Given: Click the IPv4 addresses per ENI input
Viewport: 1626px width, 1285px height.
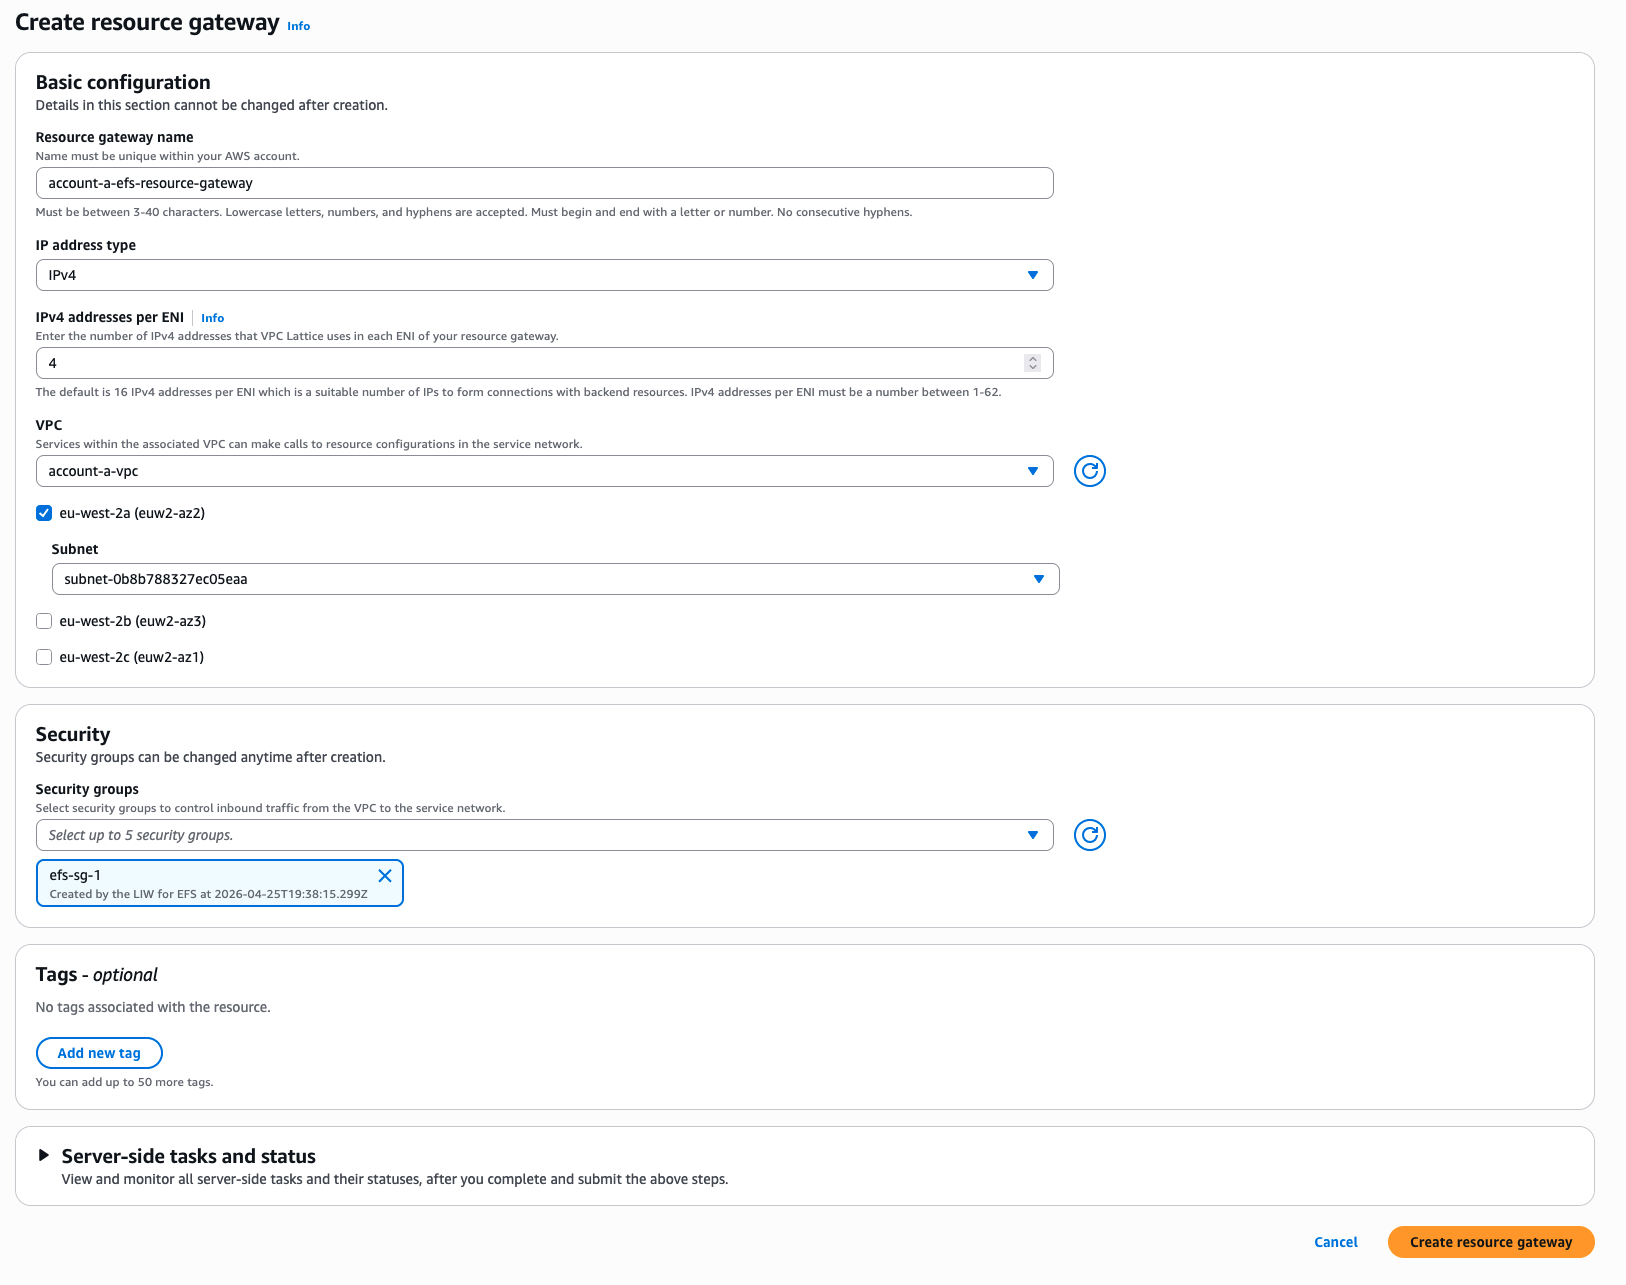Looking at the screenshot, I should tap(530, 363).
